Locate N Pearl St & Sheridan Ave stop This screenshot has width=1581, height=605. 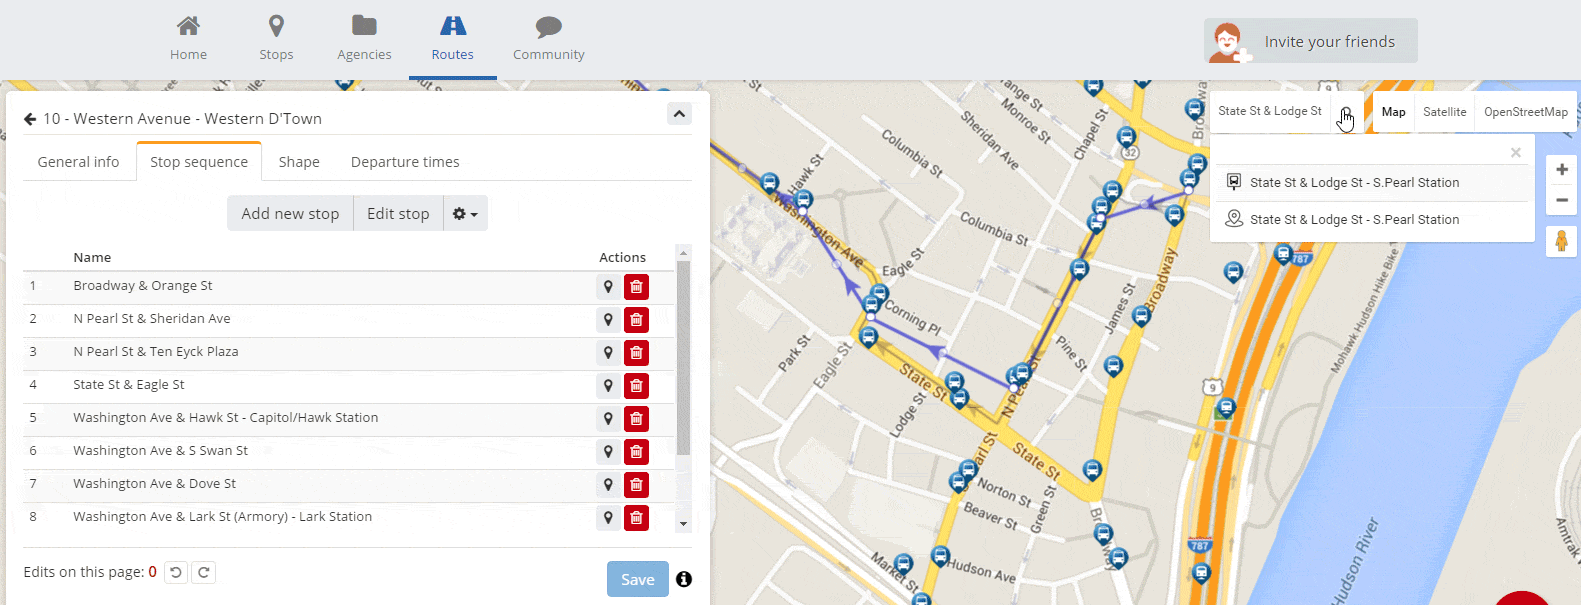608,320
